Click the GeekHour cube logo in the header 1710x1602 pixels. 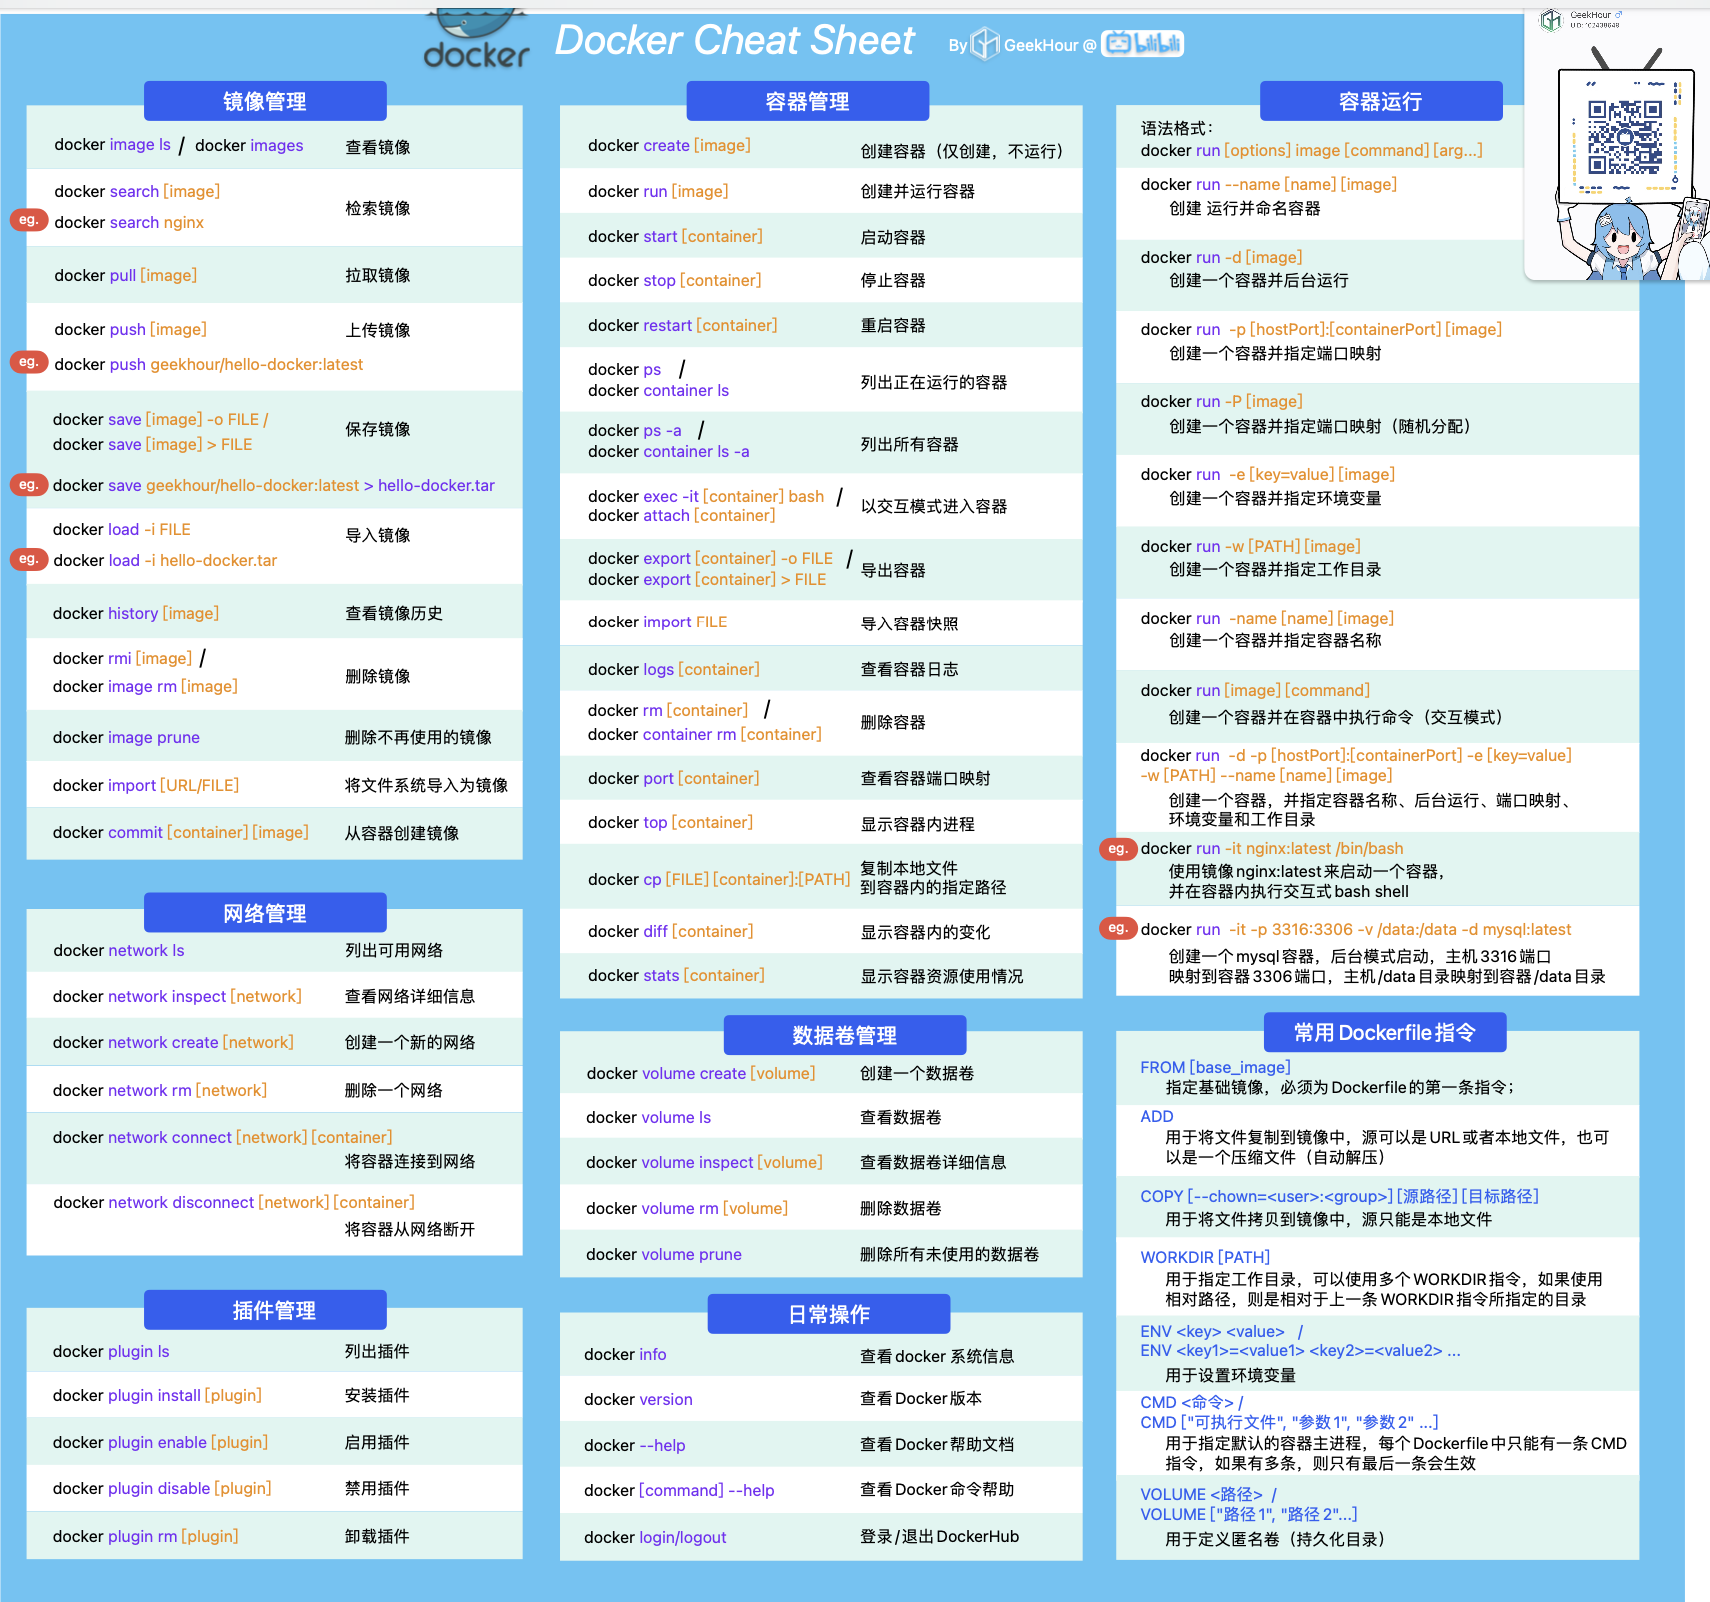click(x=985, y=44)
